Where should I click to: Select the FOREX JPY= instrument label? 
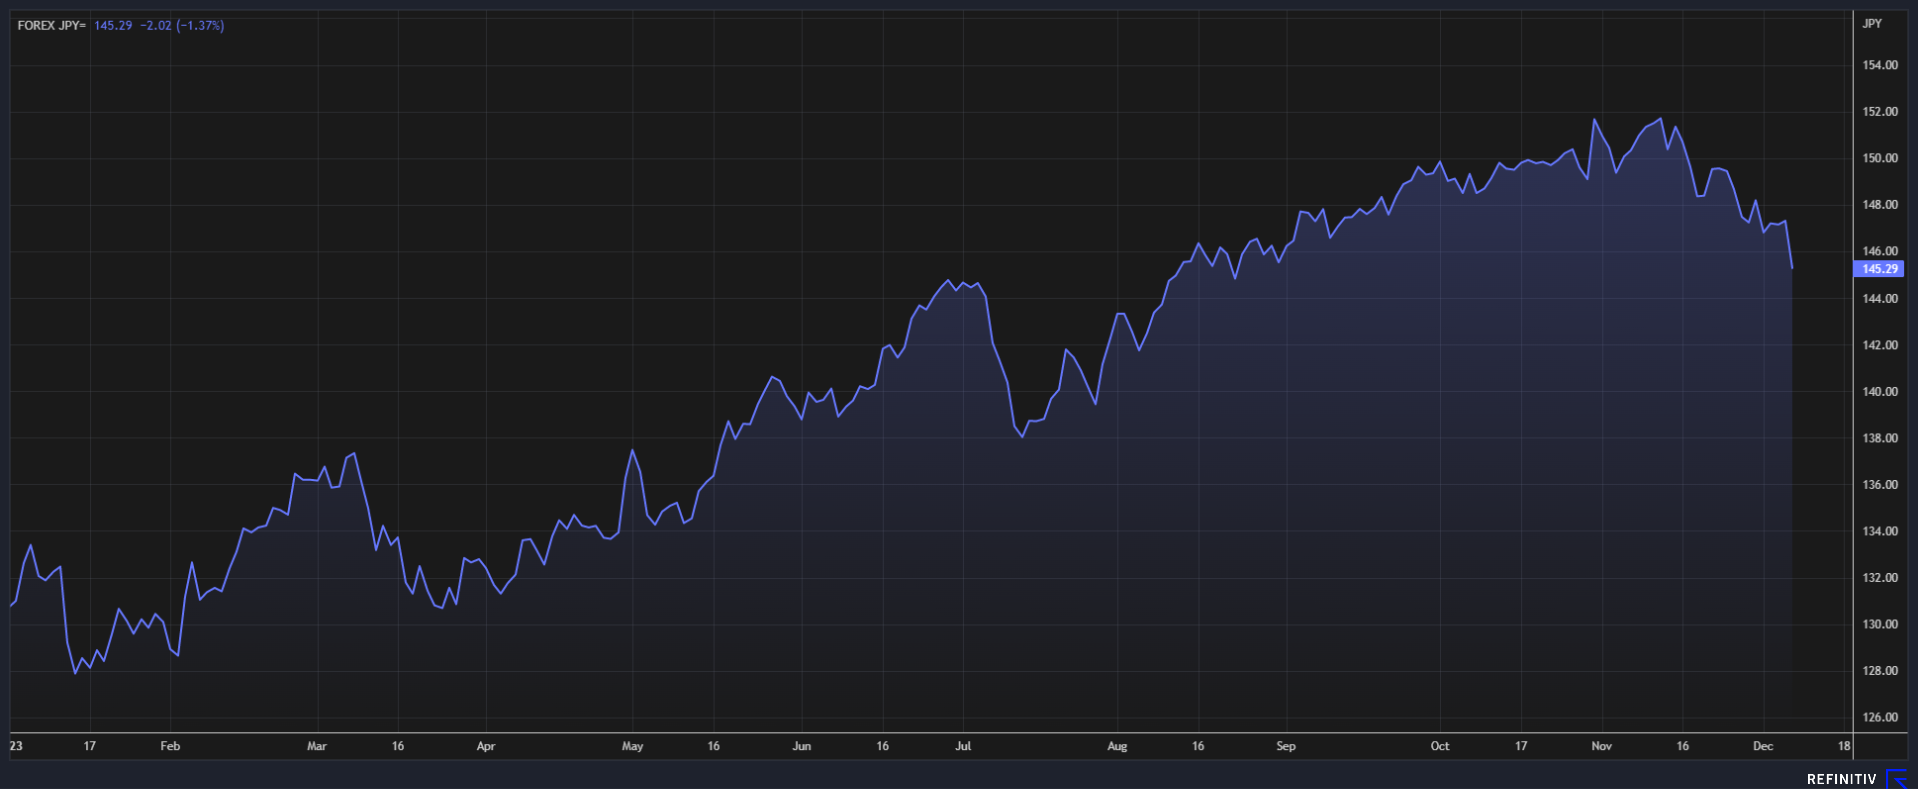[x=52, y=25]
